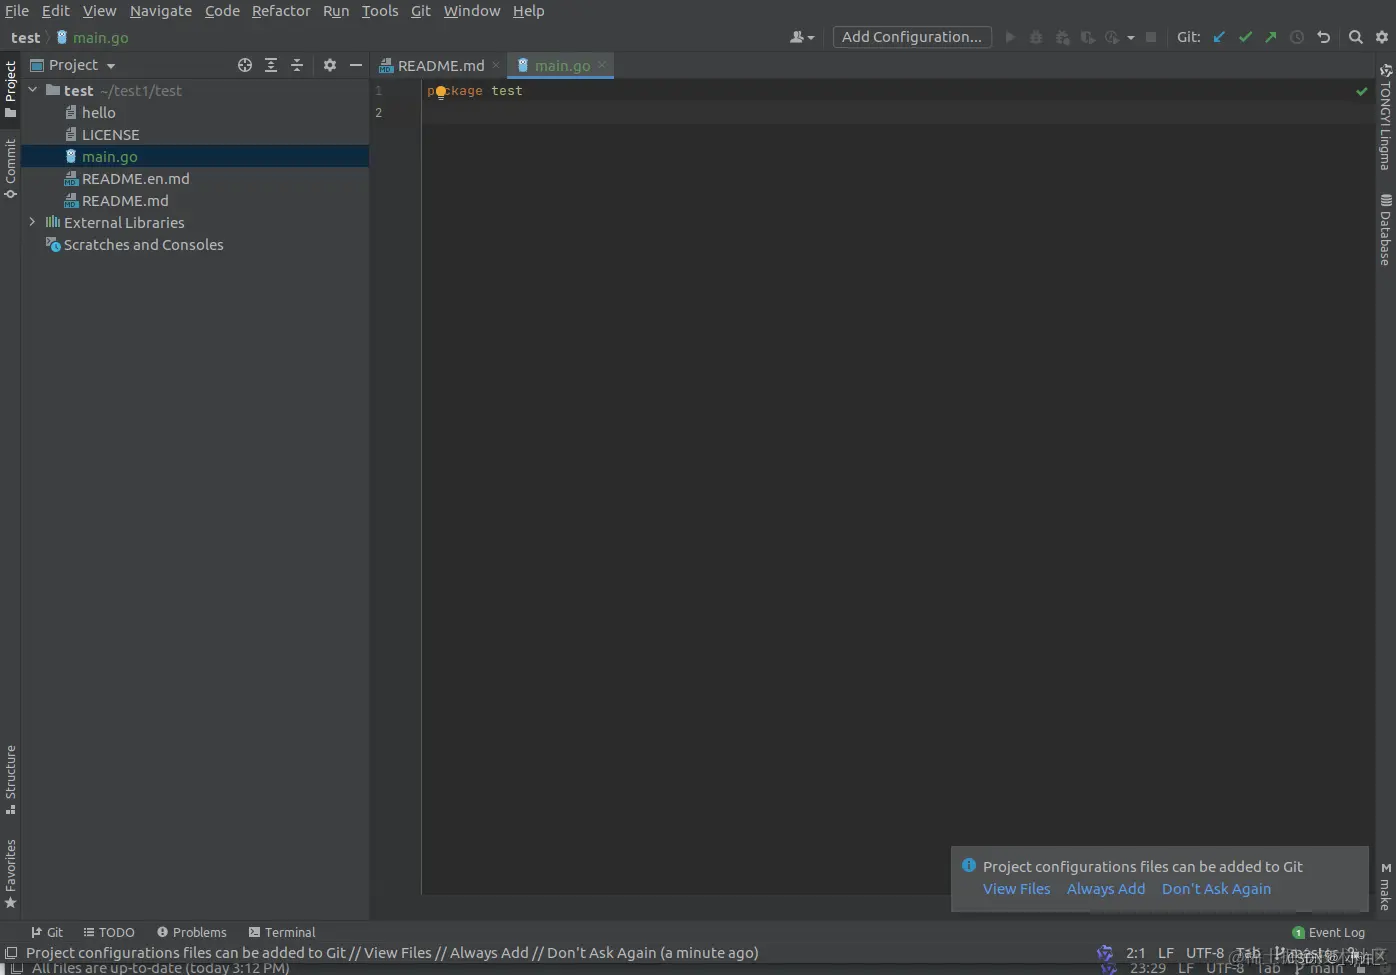Open Project panel options gear
The height and width of the screenshot is (975, 1396).
pyautogui.click(x=330, y=65)
